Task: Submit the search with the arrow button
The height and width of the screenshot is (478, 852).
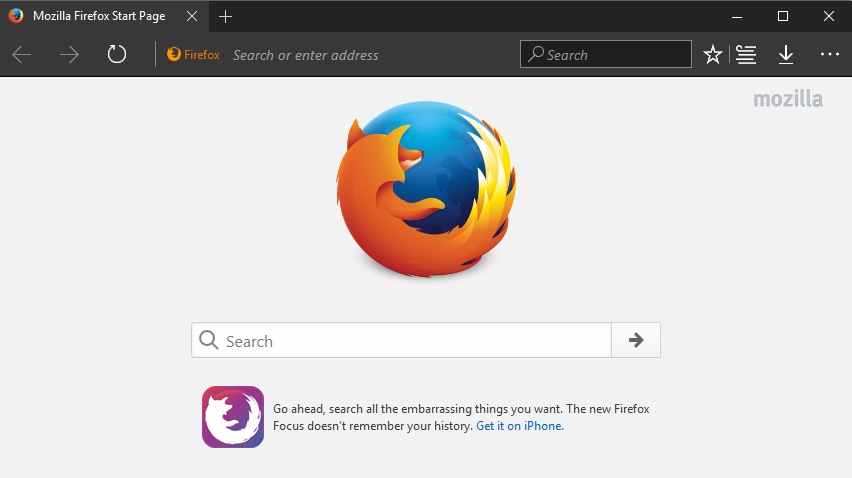Action: (x=636, y=340)
